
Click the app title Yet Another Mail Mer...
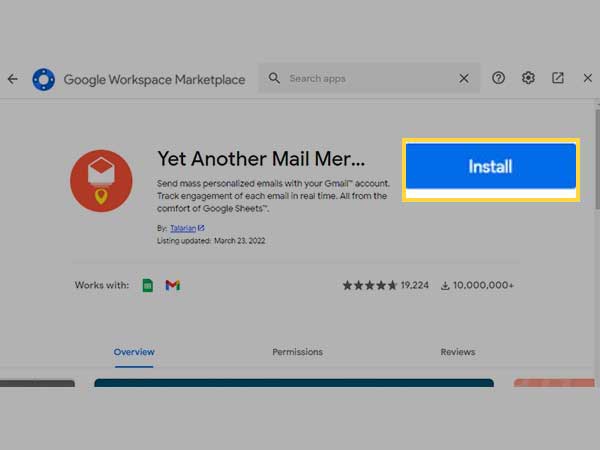click(x=261, y=159)
